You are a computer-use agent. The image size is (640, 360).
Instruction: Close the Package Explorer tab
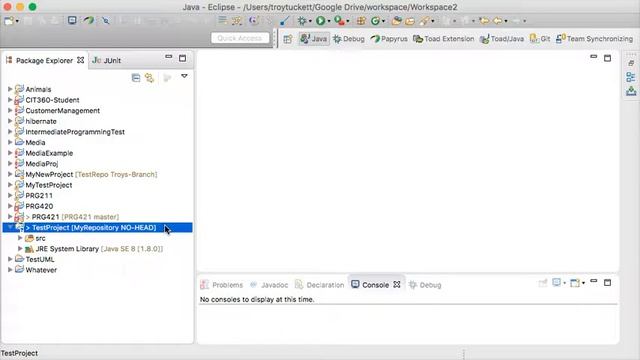tap(80, 60)
